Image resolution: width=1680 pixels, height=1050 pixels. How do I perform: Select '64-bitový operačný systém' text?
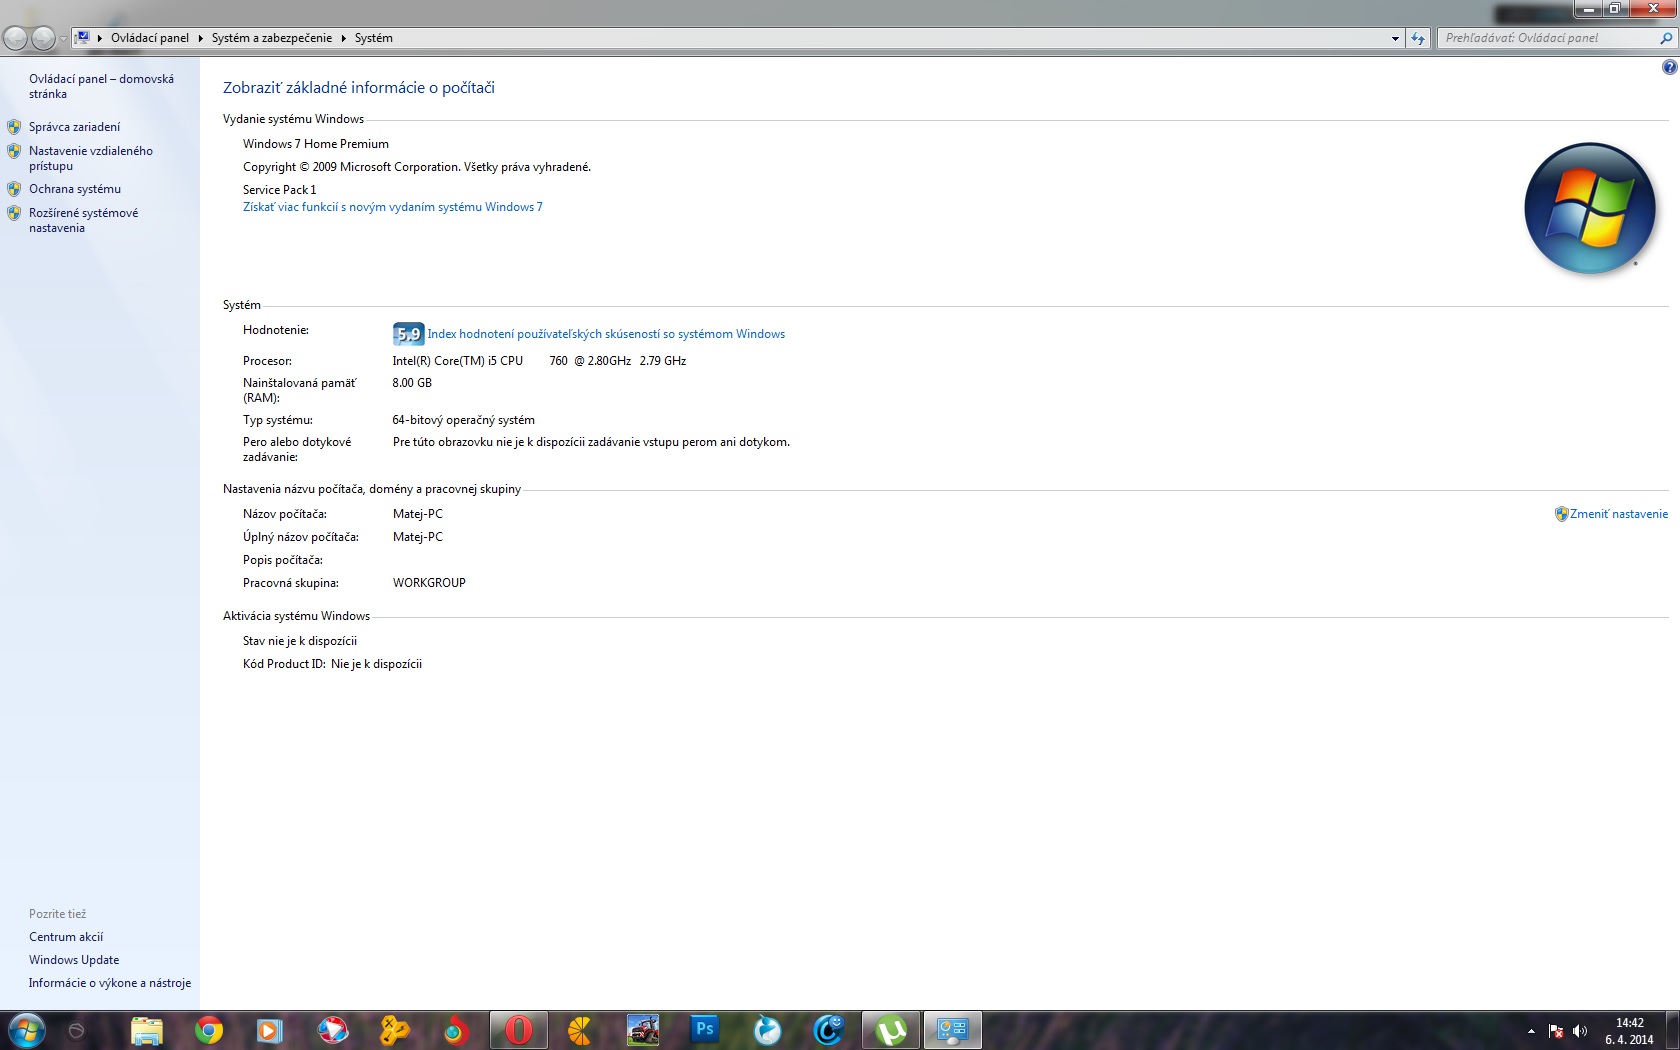click(x=464, y=420)
